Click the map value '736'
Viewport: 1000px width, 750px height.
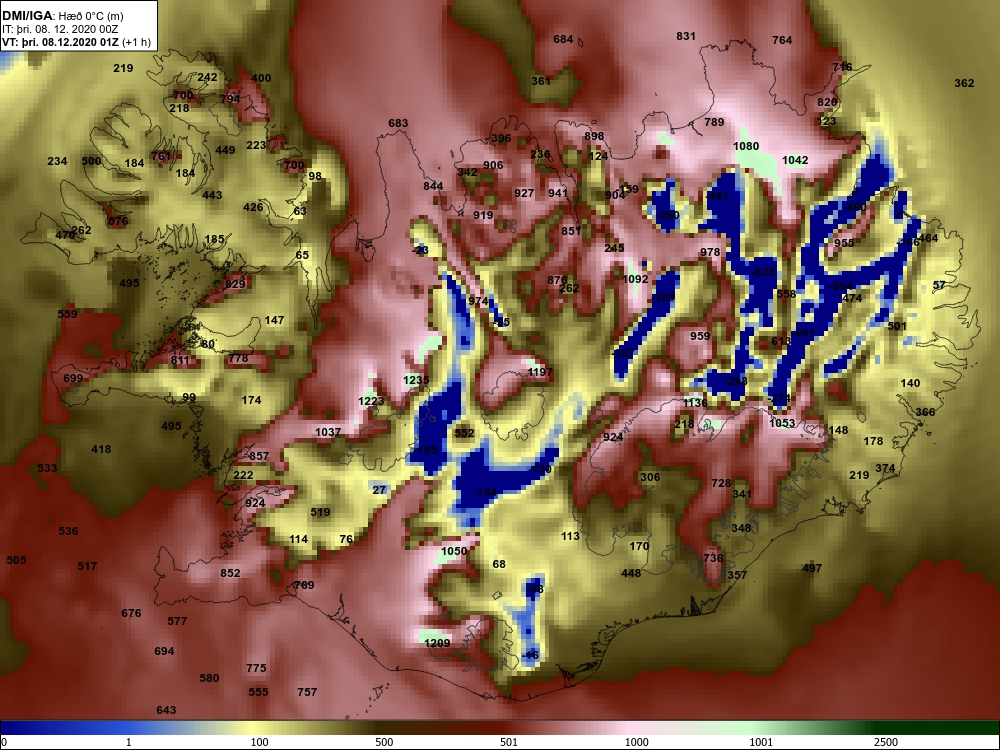point(713,558)
